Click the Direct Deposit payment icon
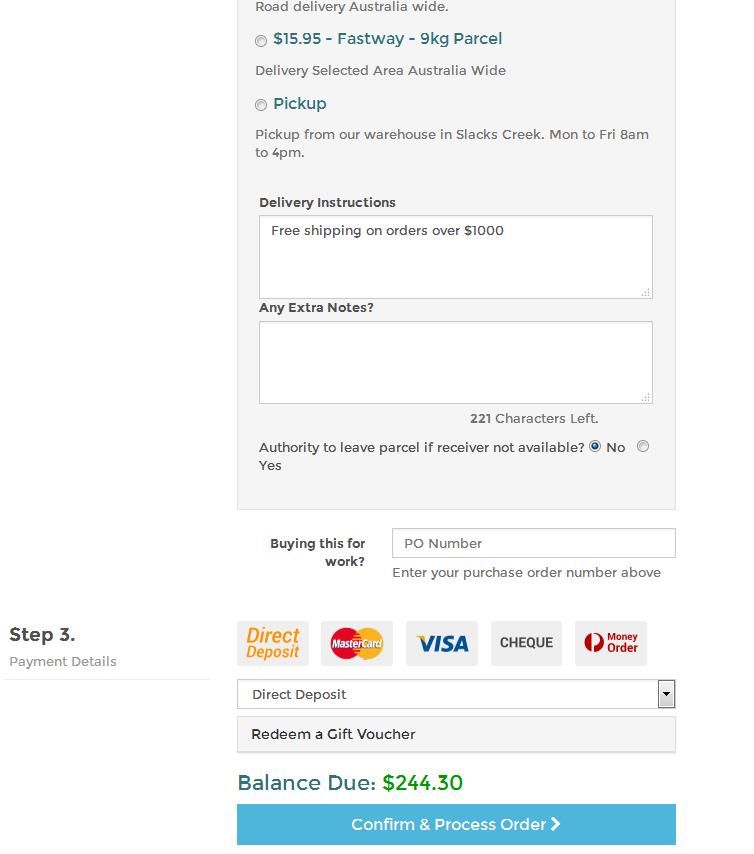Viewport: 754px width, 854px height. coord(272,643)
